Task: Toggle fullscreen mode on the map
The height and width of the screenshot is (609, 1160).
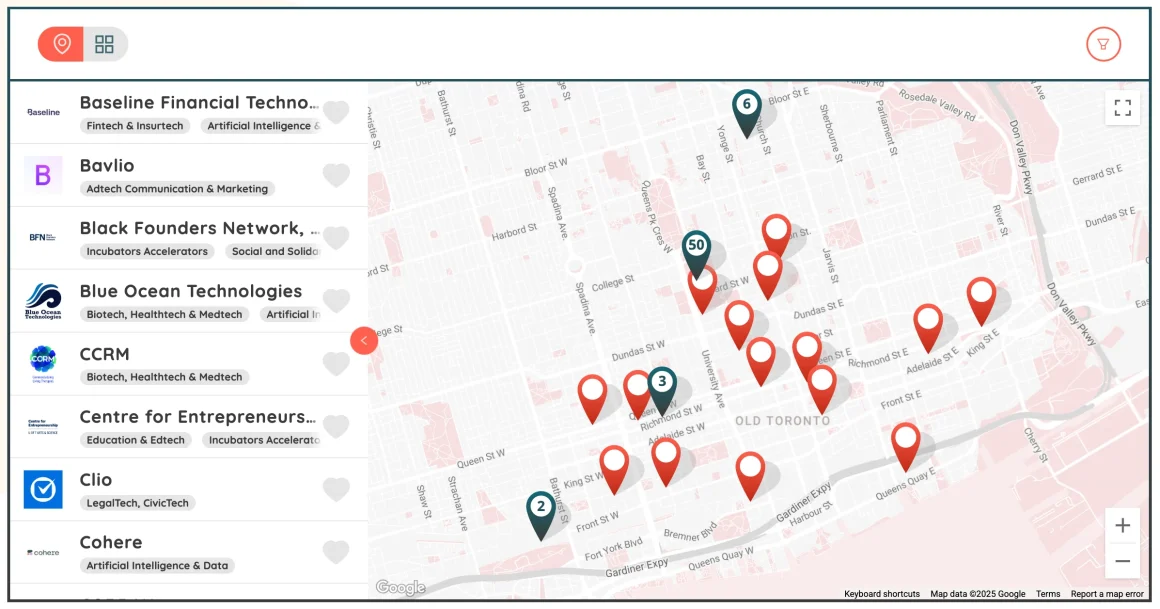Action: point(1122,108)
